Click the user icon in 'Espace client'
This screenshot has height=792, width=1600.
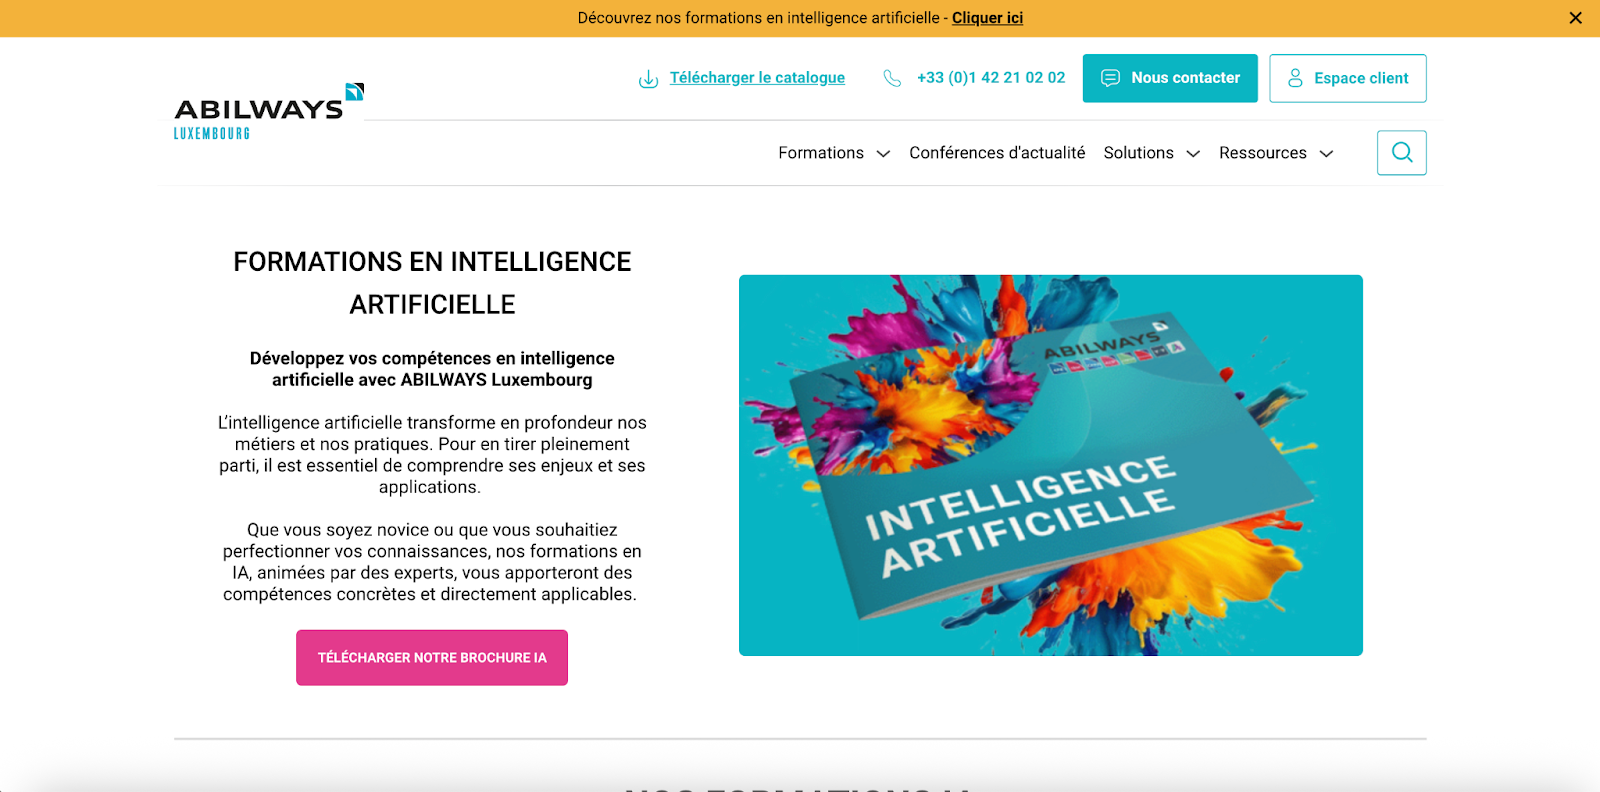coord(1295,78)
